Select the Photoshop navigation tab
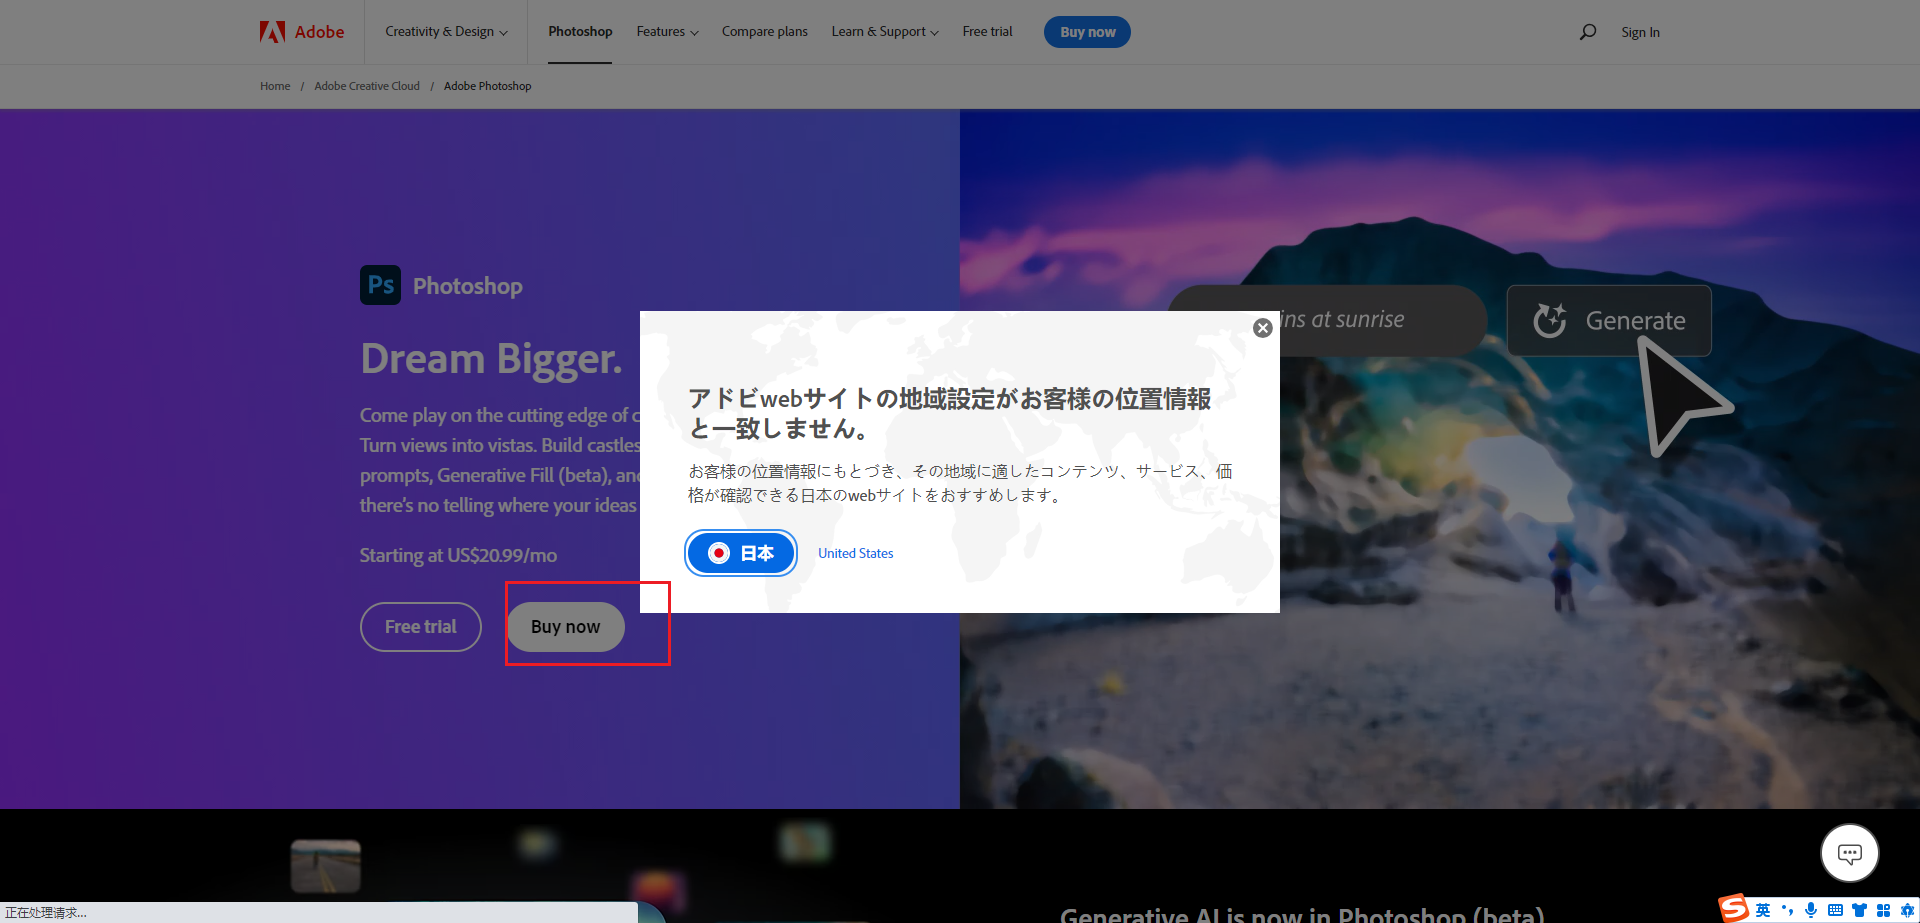Screen dimensions: 1920x923 click(580, 32)
